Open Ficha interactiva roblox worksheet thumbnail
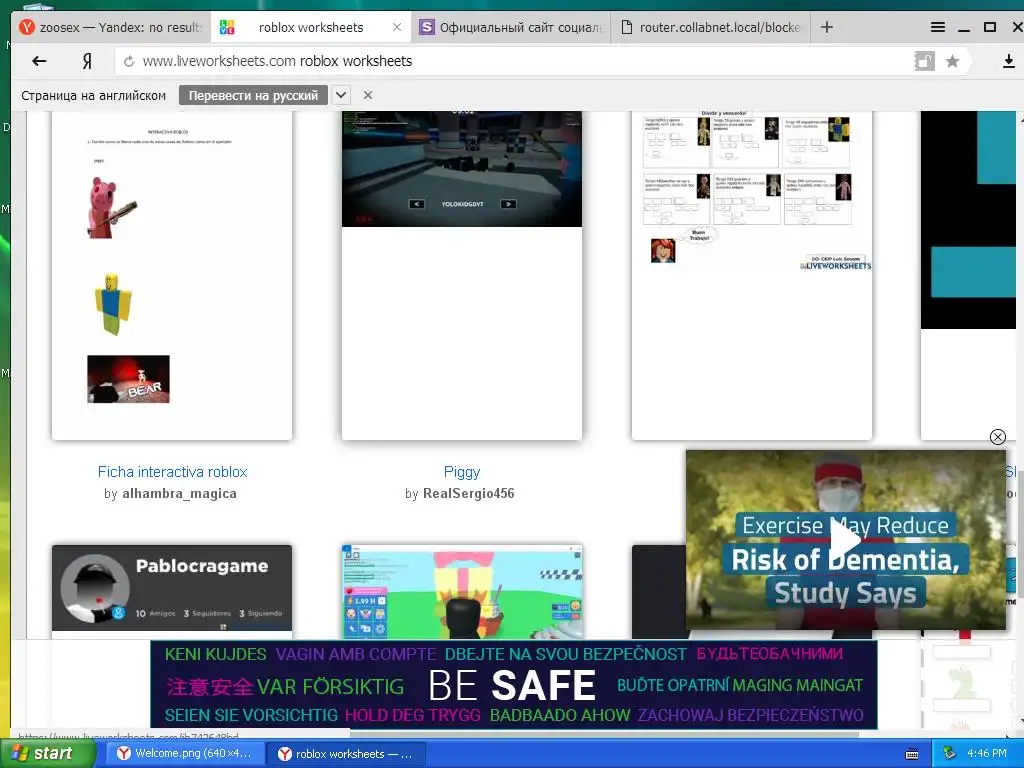Image resolution: width=1024 pixels, height=768 pixels. [x=172, y=276]
